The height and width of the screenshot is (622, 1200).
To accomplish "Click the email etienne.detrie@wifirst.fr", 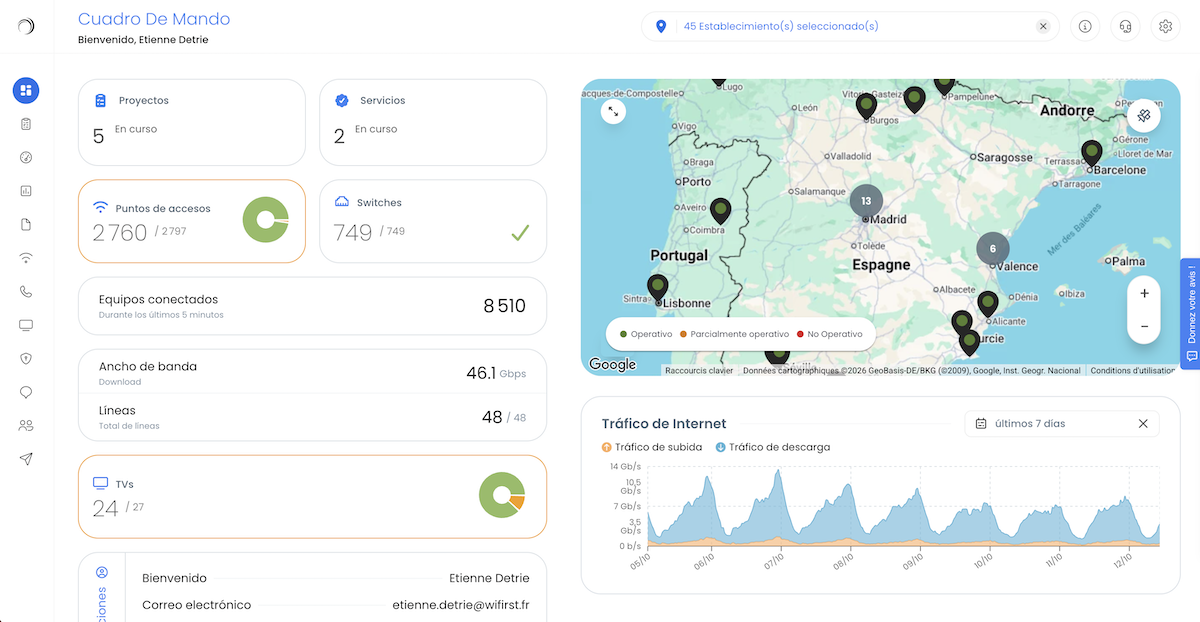I will [461, 605].
